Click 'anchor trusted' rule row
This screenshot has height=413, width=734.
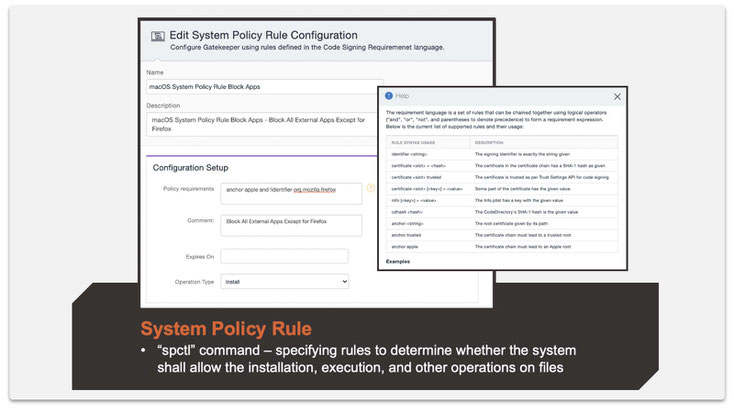pyautogui.click(x=502, y=235)
